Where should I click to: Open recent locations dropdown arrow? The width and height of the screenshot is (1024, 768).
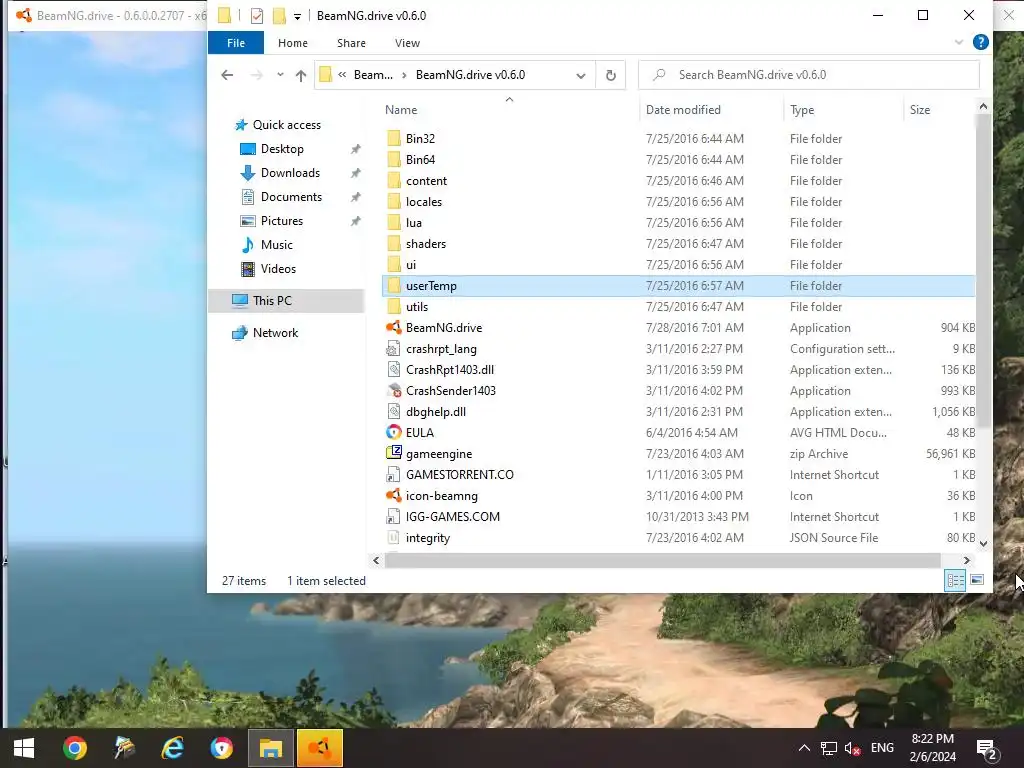pyautogui.click(x=280, y=74)
